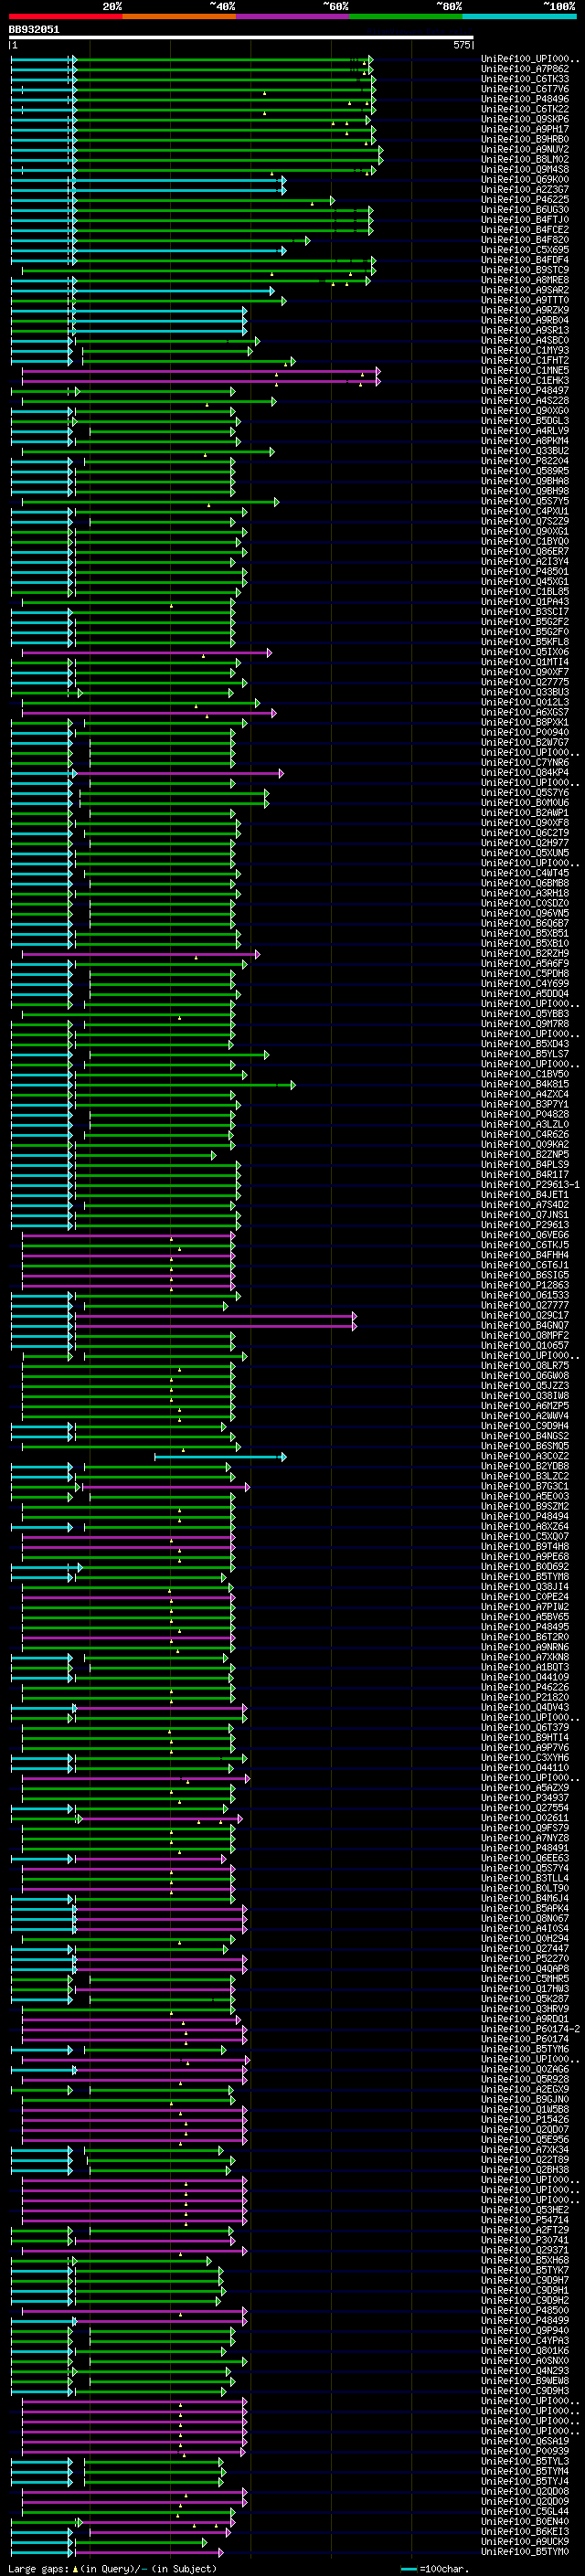
Task: Click the green ~80% identity legend segment
Action: (x=406, y=16)
